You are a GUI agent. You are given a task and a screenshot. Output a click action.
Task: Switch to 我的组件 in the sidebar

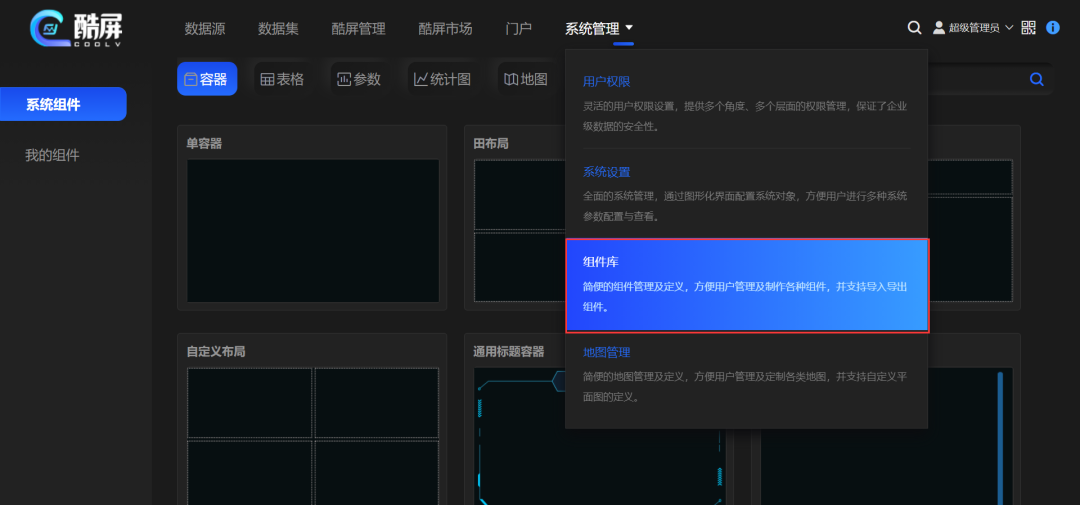[52, 155]
